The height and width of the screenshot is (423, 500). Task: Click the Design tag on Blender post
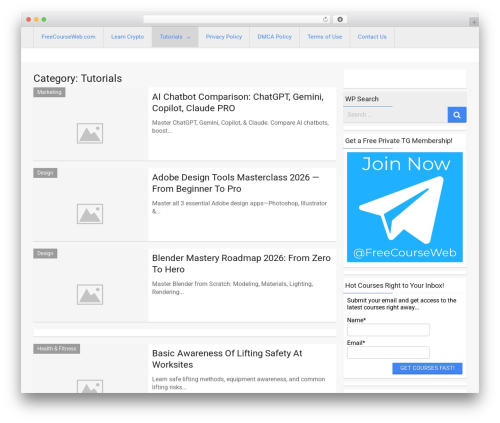pos(45,254)
